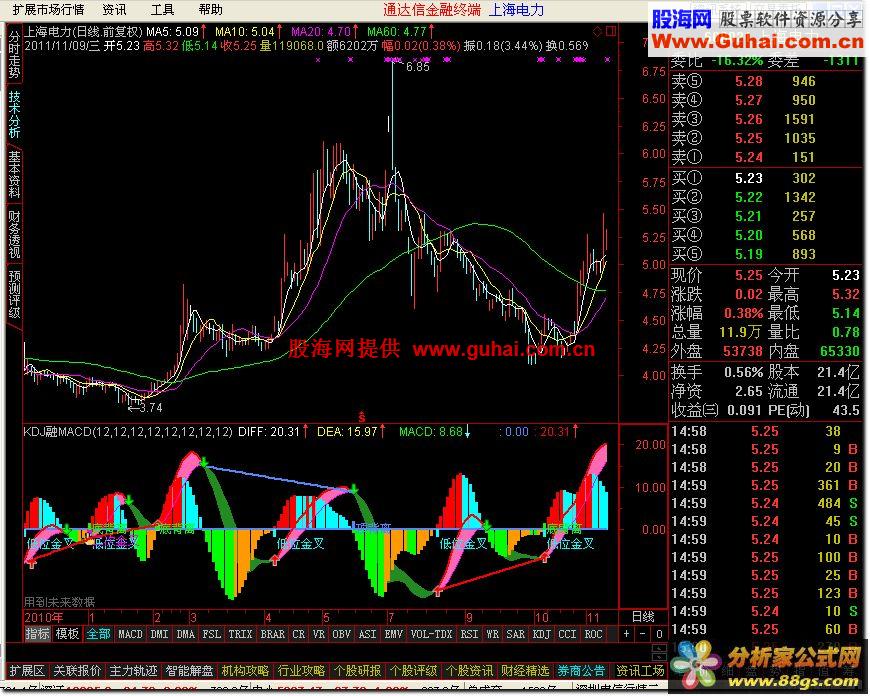Click the KDJ融MACD indicator title

(128, 431)
